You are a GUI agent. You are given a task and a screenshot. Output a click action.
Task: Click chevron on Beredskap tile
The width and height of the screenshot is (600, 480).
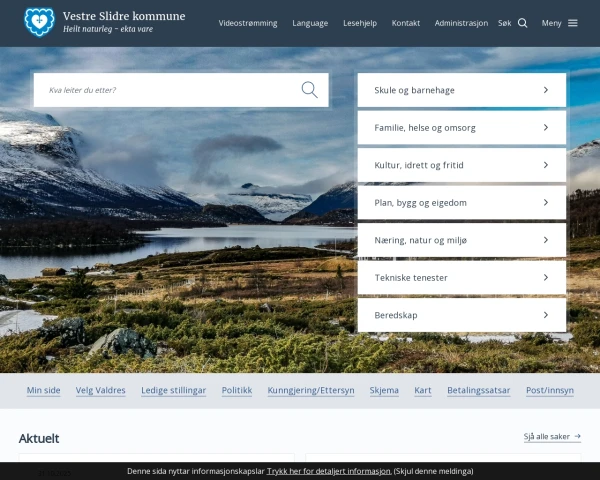(x=545, y=315)
